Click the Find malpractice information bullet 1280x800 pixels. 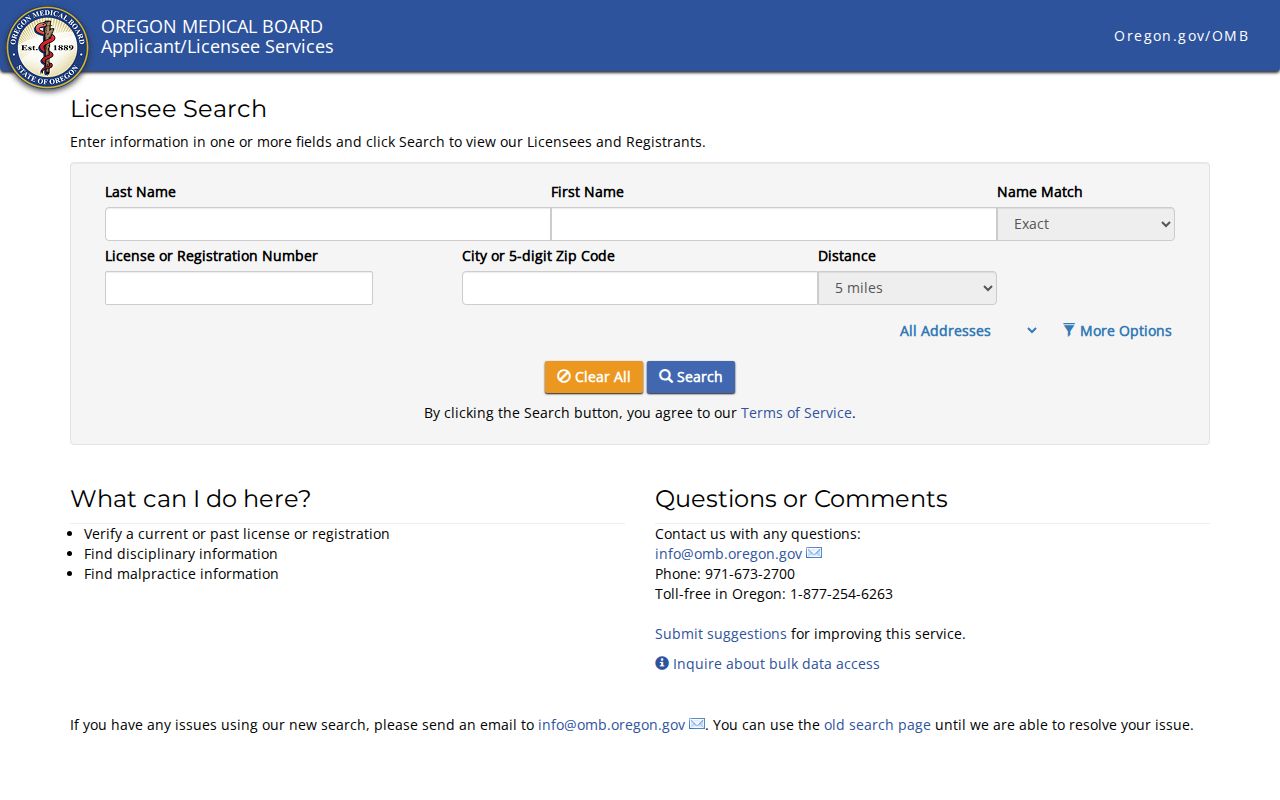(x=181, y=574)
